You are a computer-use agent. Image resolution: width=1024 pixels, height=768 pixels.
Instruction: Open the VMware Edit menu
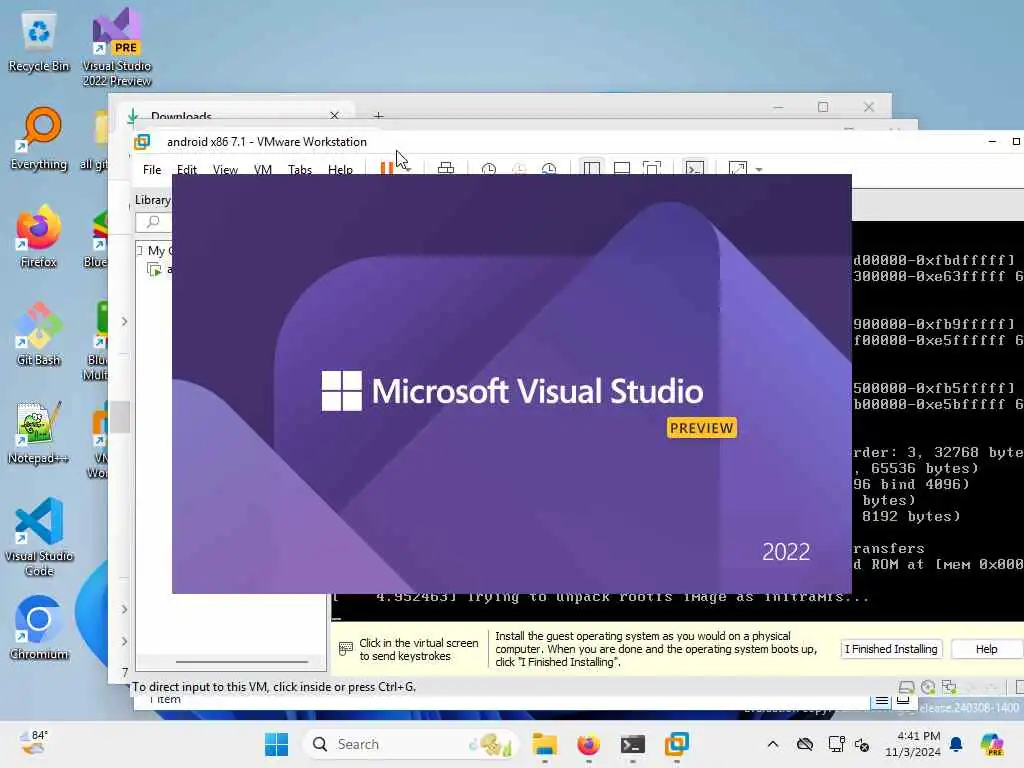click(187, 170)
